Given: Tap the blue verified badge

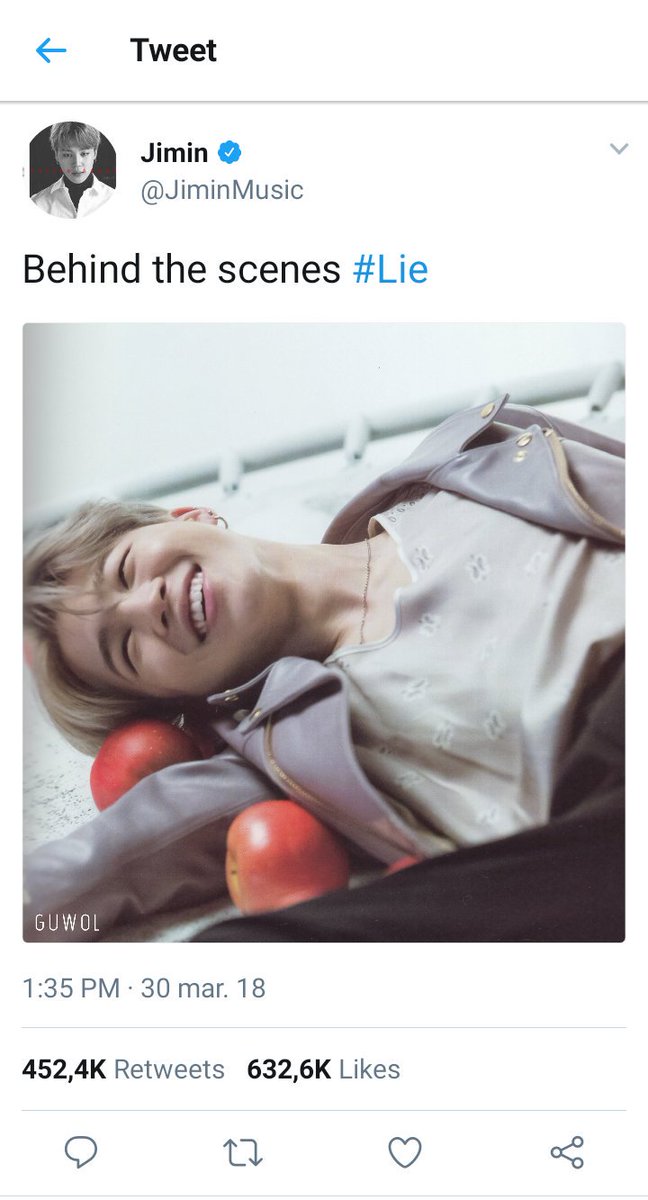Looking at the screenshot, I should 231,154.
